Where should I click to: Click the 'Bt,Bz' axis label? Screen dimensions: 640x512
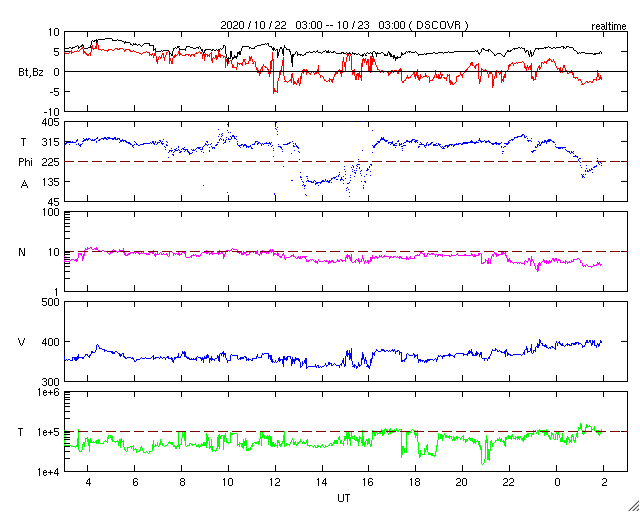(31, 73)
